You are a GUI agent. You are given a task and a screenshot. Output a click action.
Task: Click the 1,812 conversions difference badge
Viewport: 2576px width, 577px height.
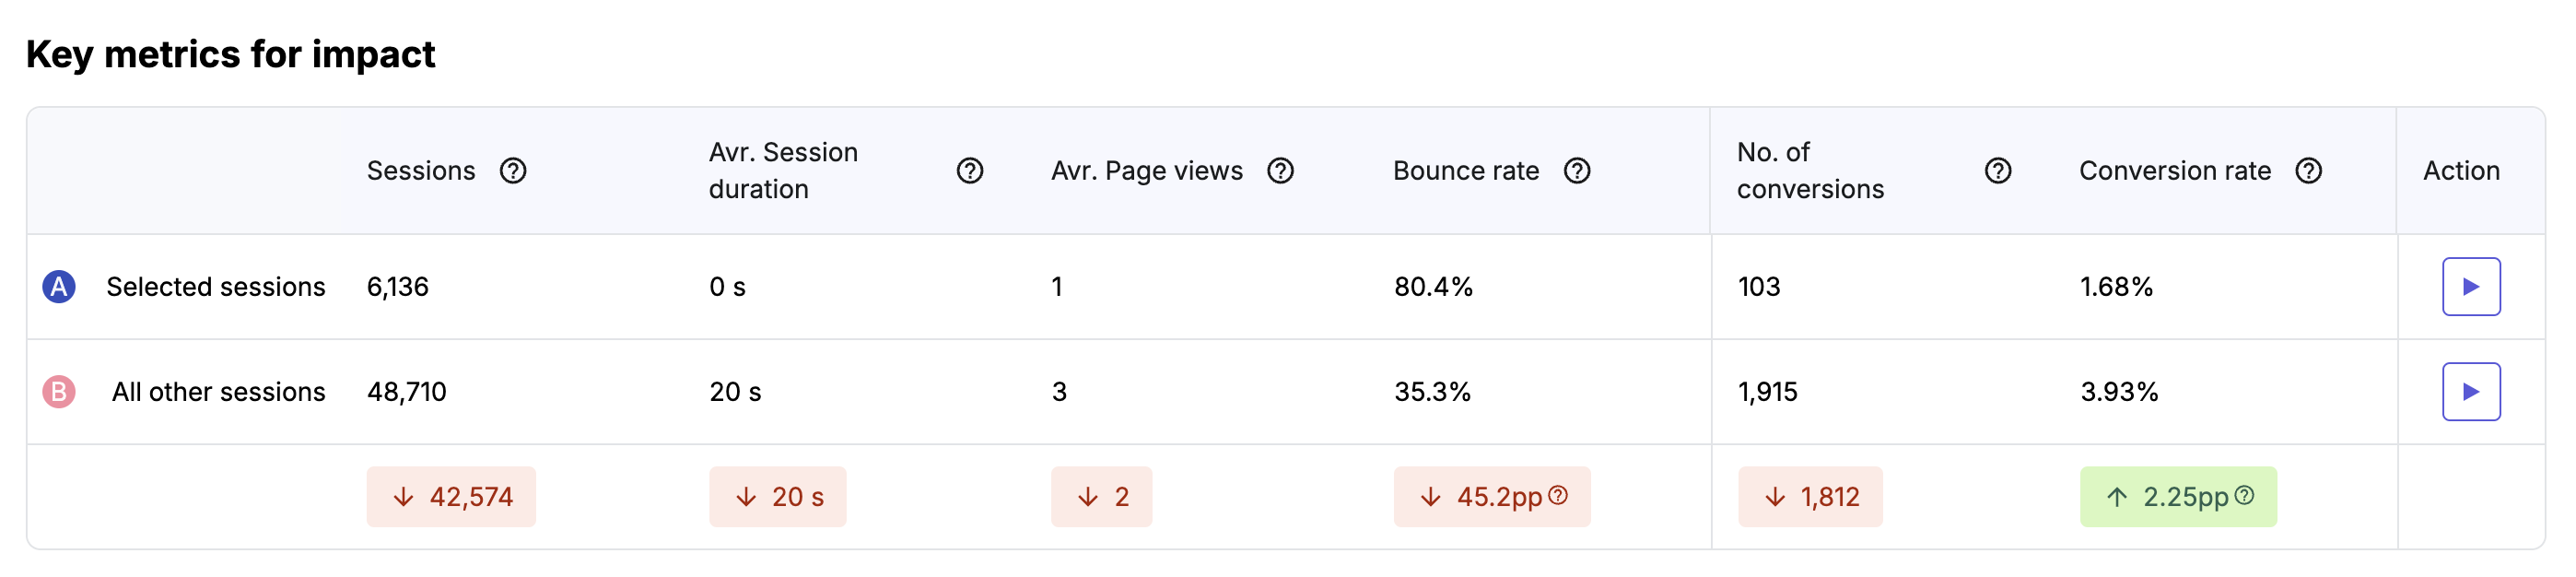point(1810,497)
